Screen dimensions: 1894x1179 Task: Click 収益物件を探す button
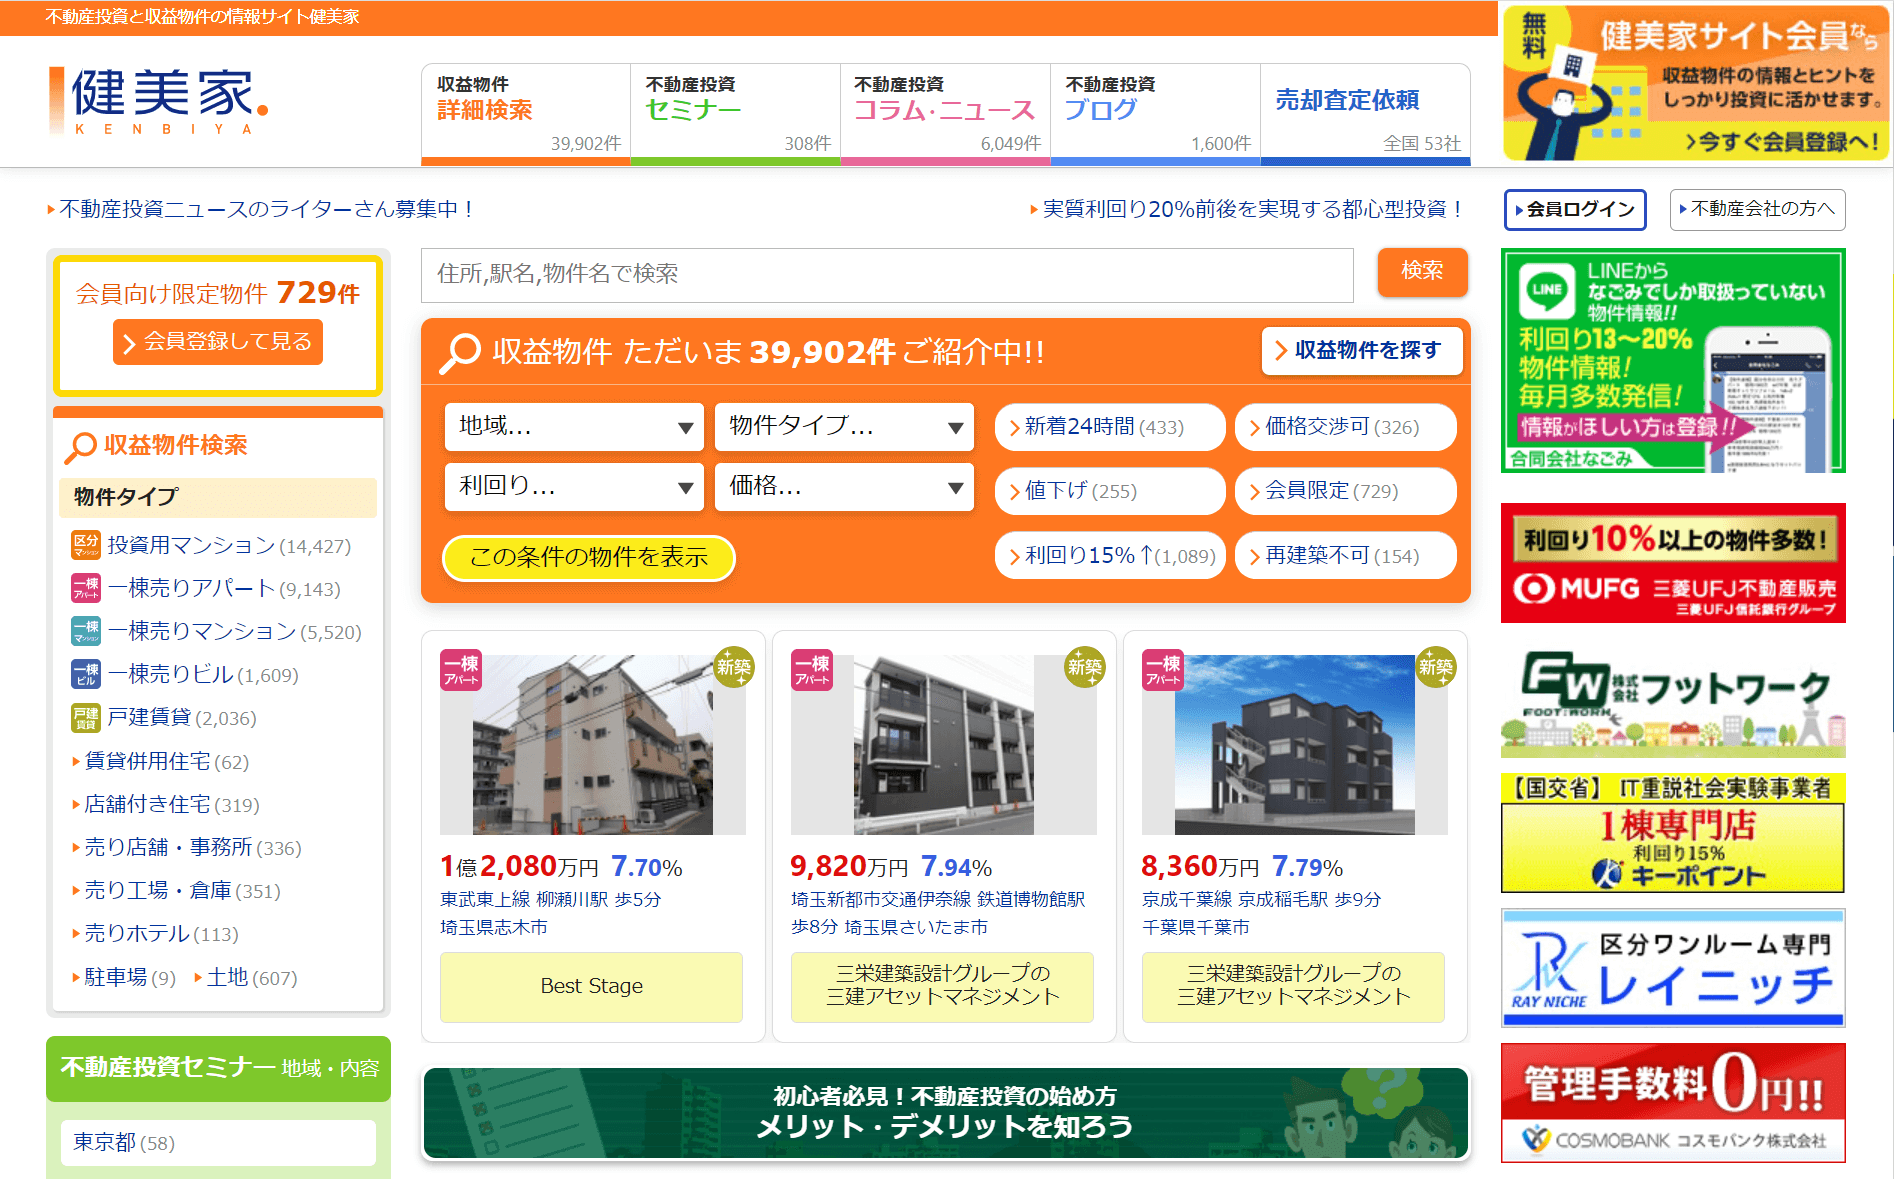[x=1362, y=351]
